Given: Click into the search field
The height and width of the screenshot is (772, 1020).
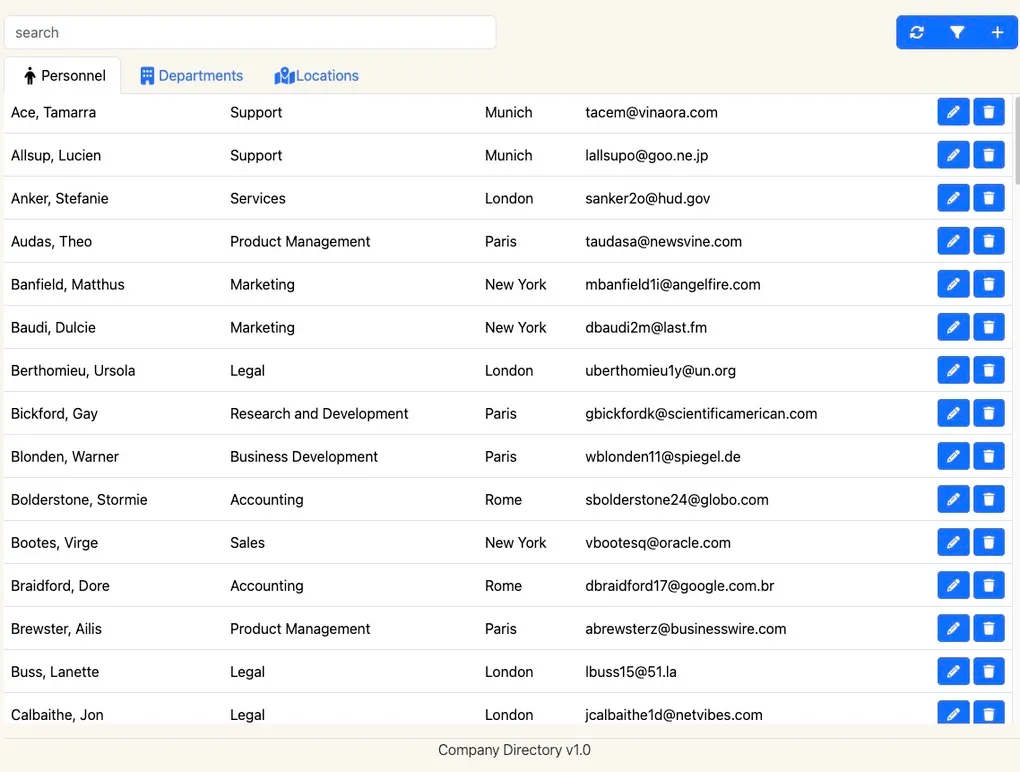Looking at the screenshot, I should coord(250,33).
